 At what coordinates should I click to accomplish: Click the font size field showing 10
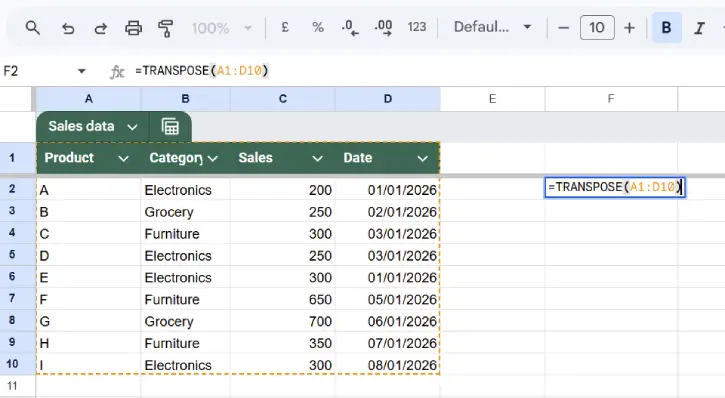tap(597, 27)
